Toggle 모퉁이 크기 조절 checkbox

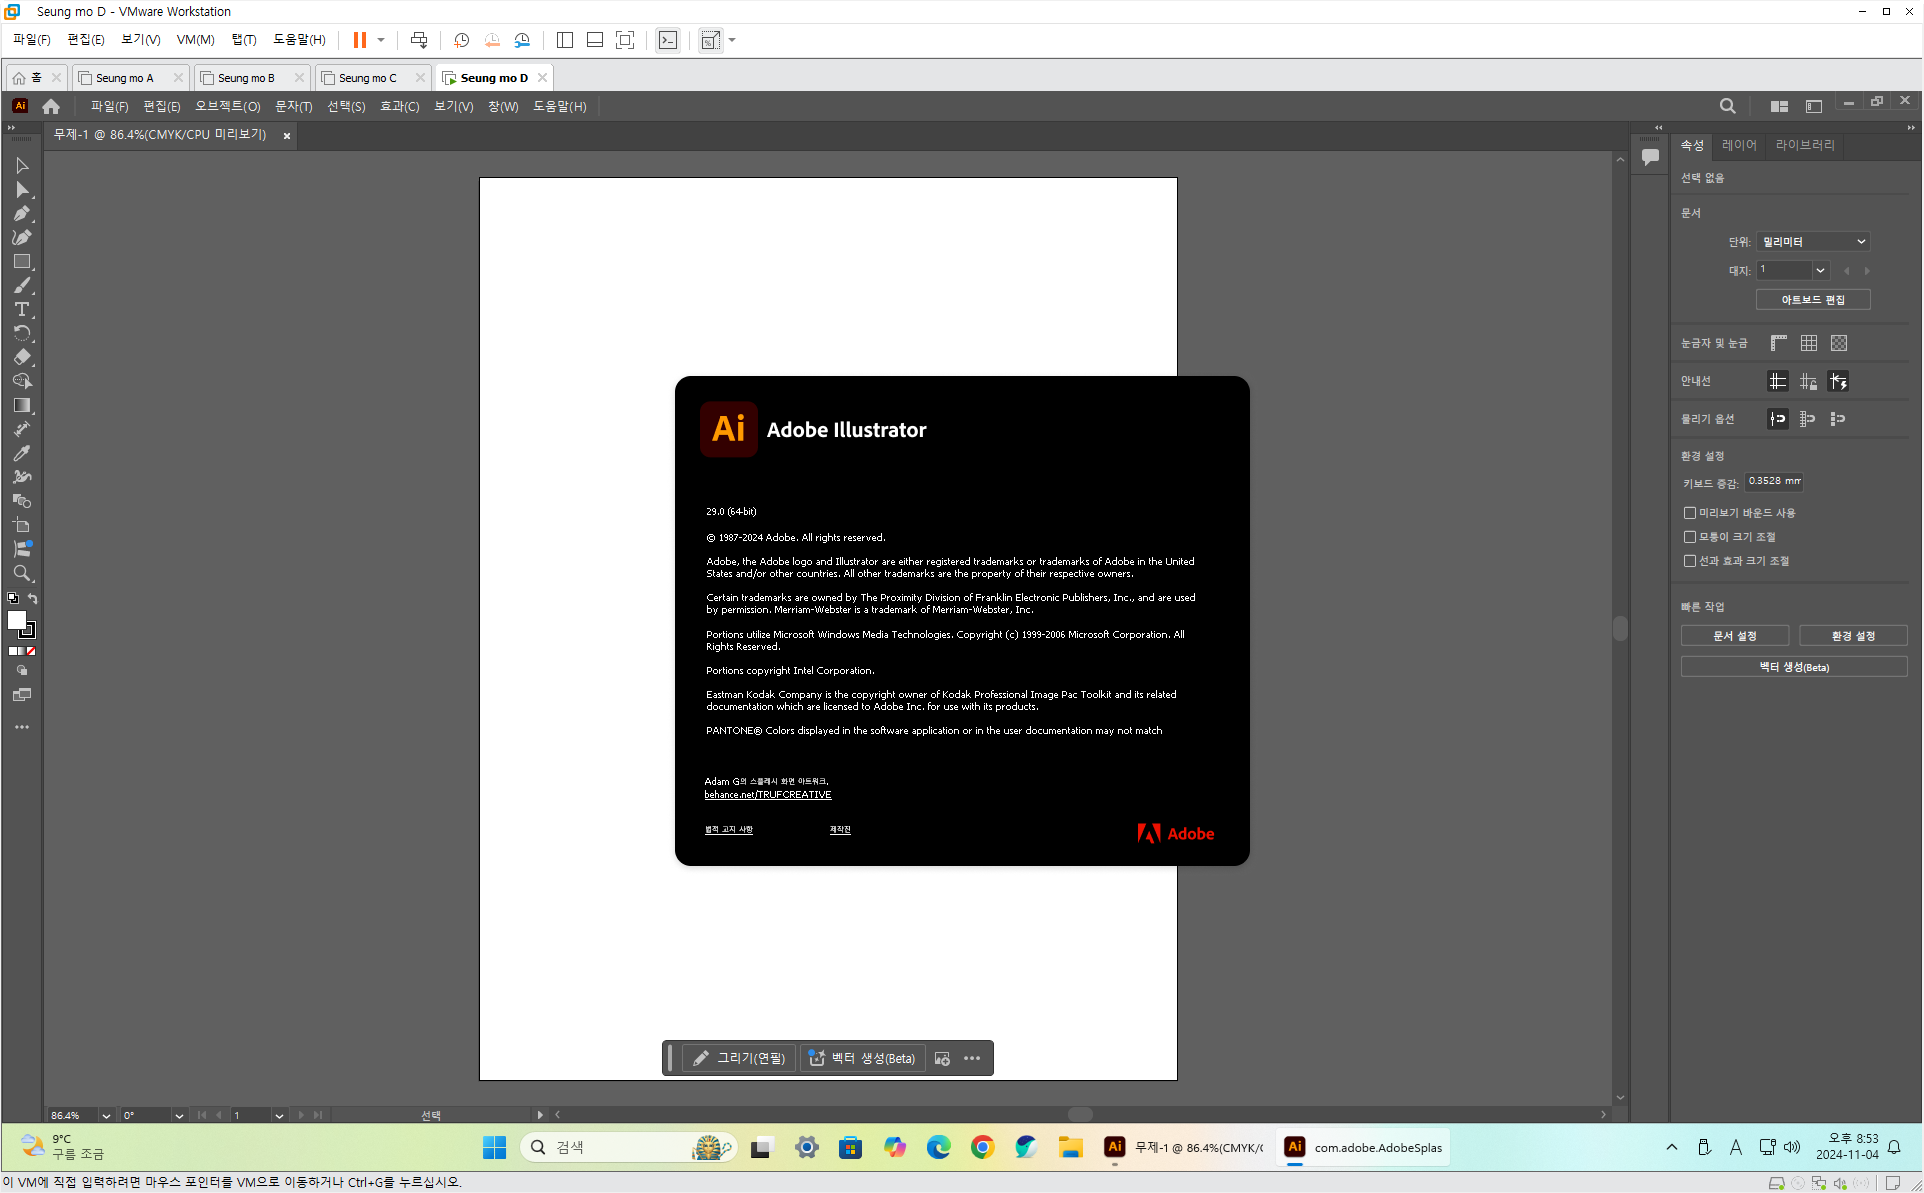(1690, 537)
